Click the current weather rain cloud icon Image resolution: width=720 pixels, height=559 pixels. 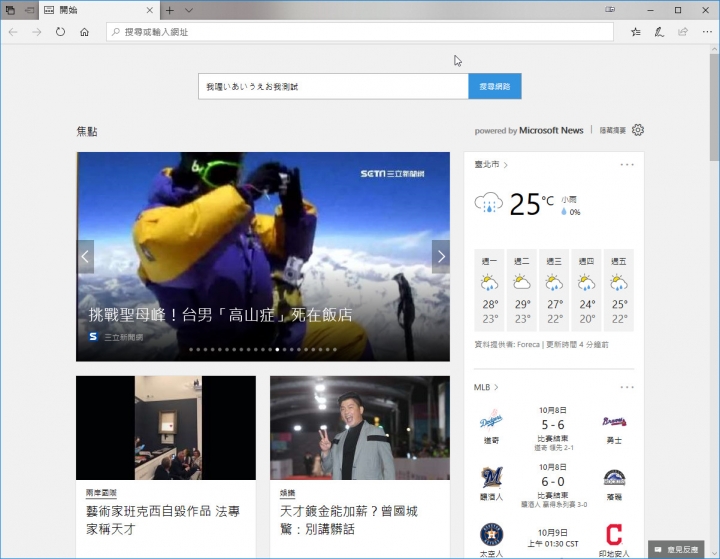pos(489,203)
